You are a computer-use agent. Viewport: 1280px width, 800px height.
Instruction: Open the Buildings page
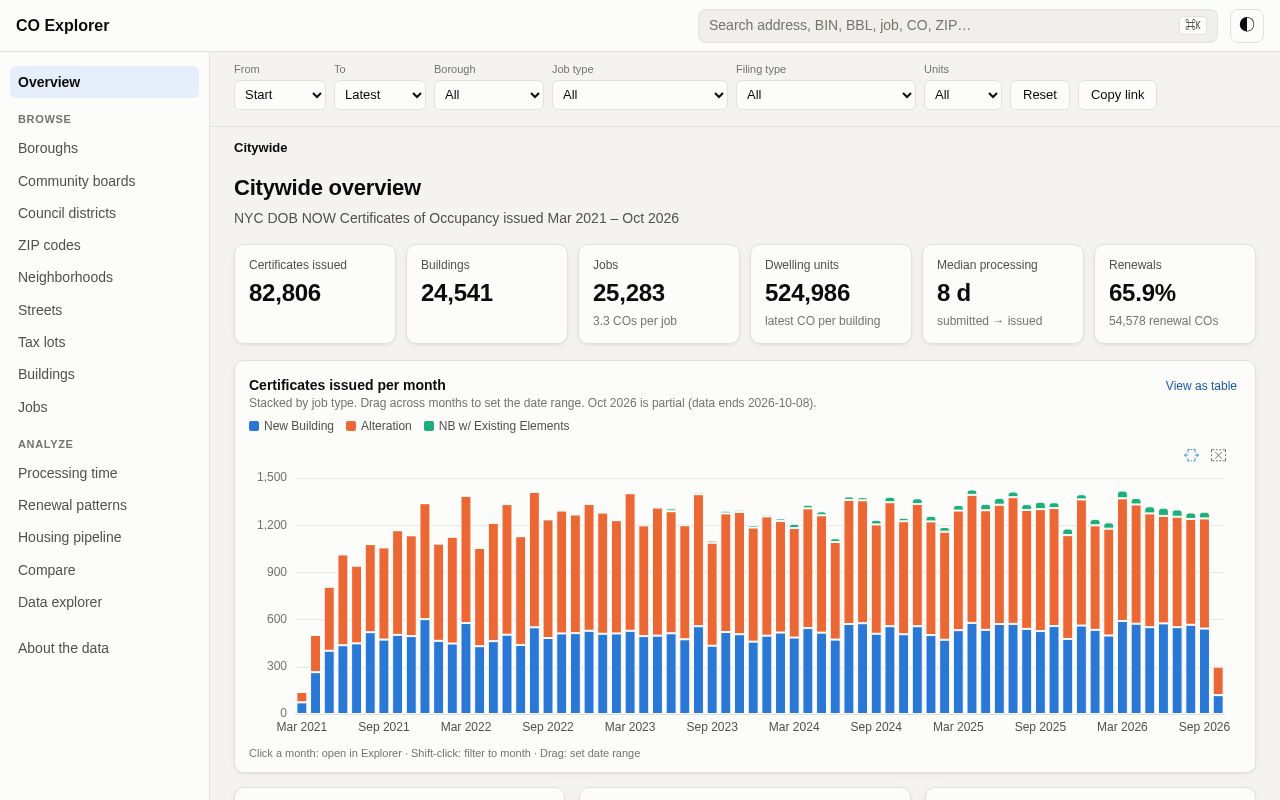point(104,374)
